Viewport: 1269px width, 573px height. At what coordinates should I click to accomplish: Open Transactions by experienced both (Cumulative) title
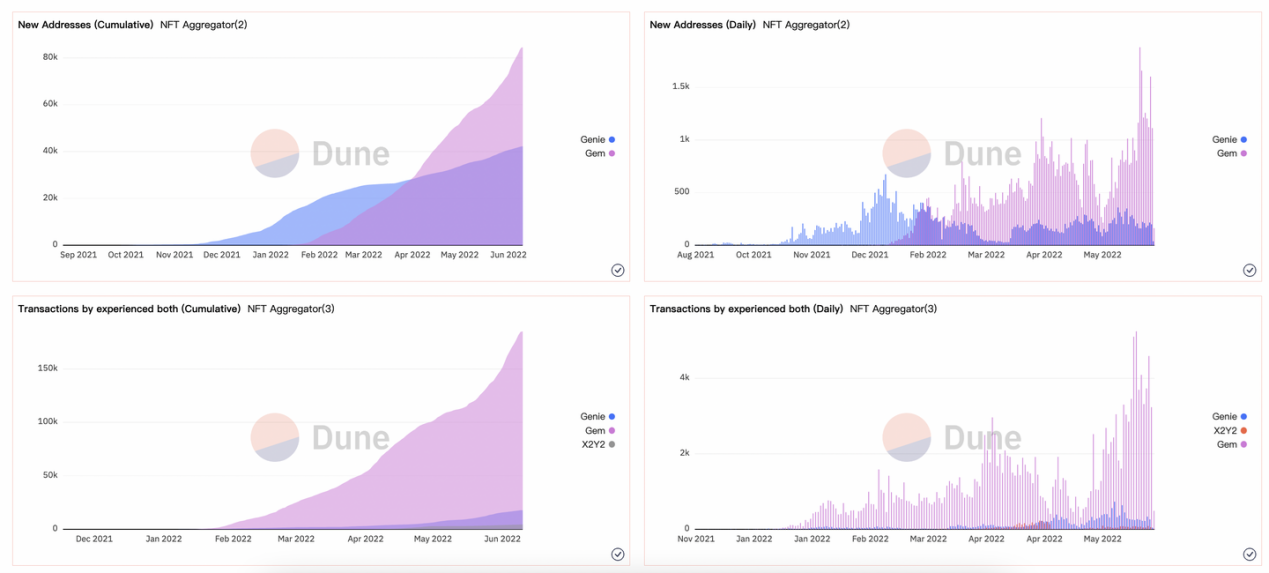[129, 309]
